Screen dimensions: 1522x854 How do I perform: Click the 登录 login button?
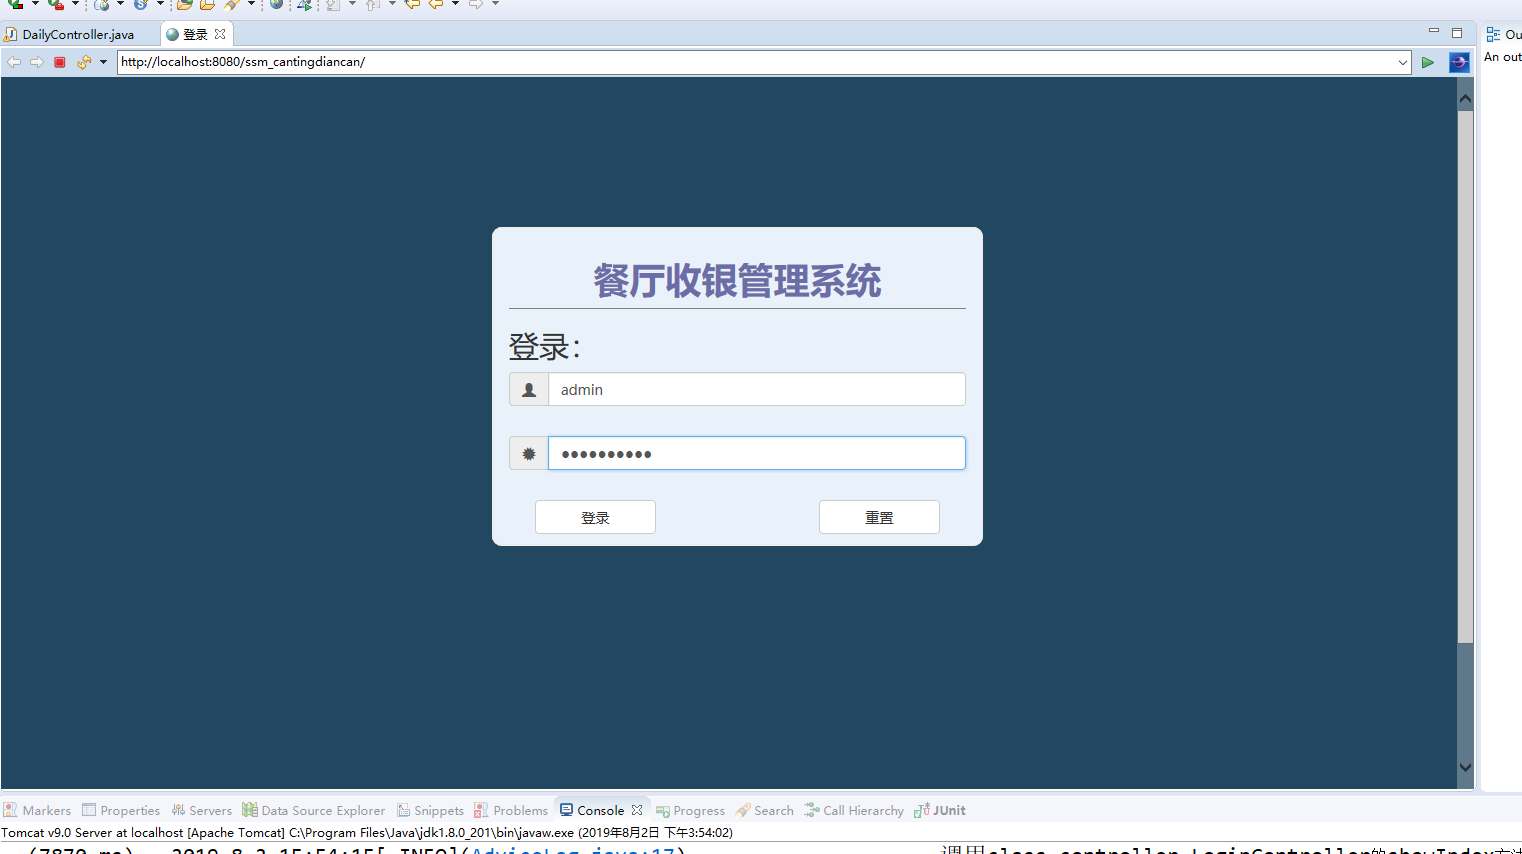click(x=595, y=517)
